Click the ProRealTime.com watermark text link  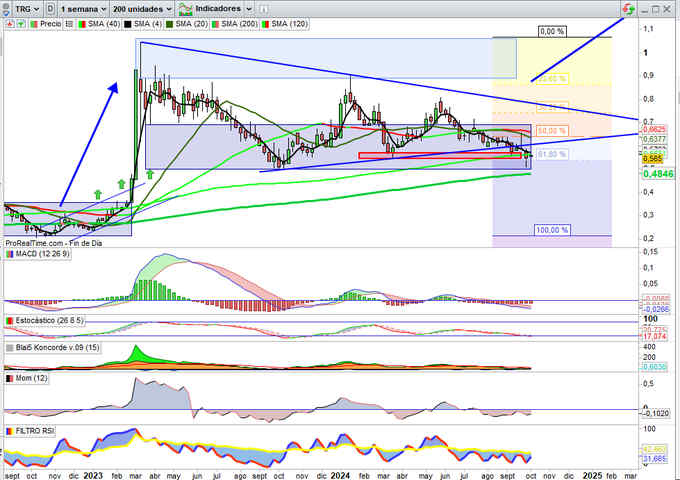(x=53, y=243)
